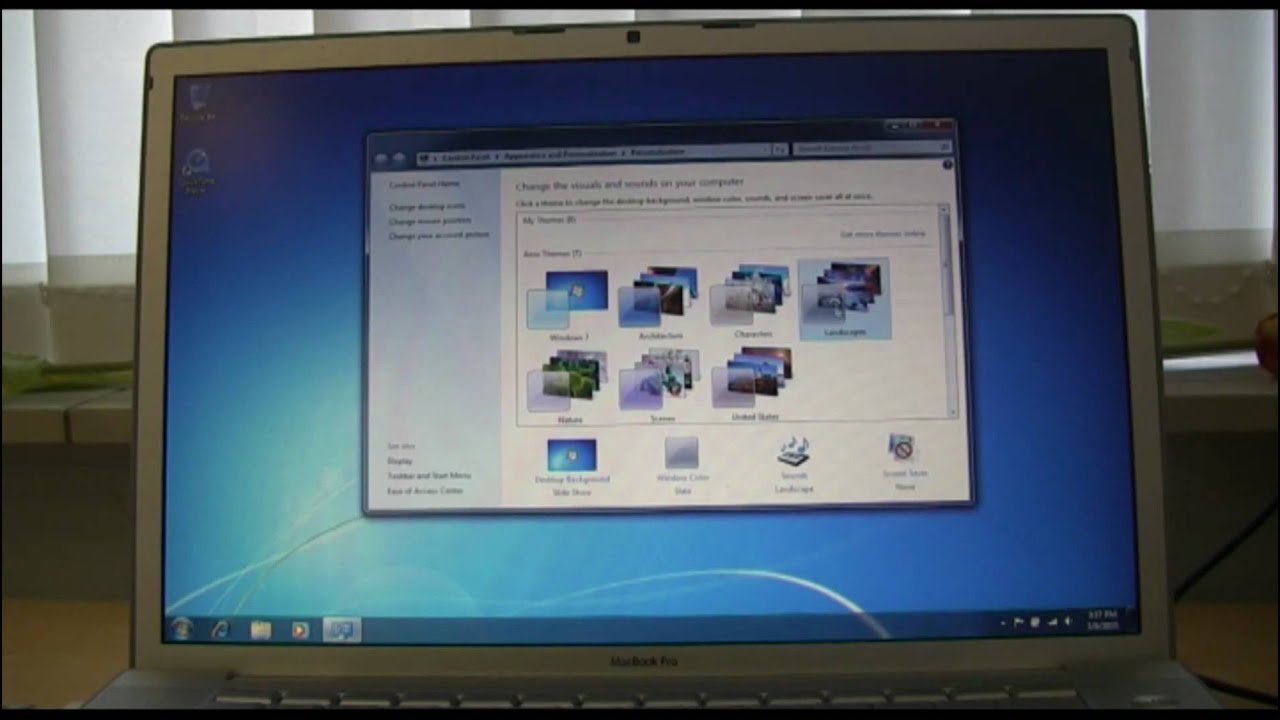Open Change mouse pointers link
1280x720 pixels.
(429, 221)
